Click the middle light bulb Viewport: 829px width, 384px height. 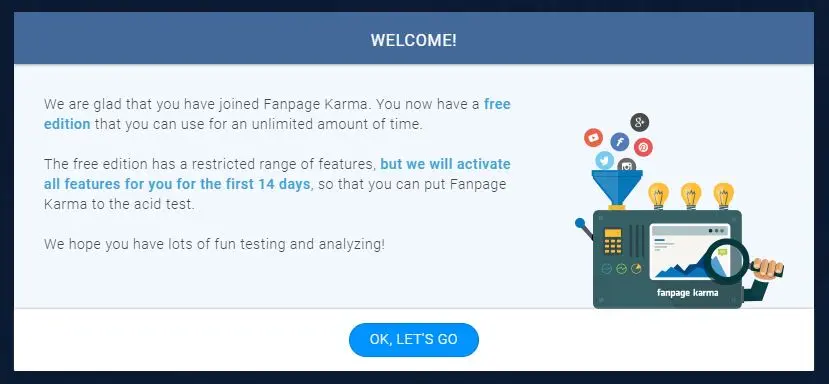[x=690, y=196]
